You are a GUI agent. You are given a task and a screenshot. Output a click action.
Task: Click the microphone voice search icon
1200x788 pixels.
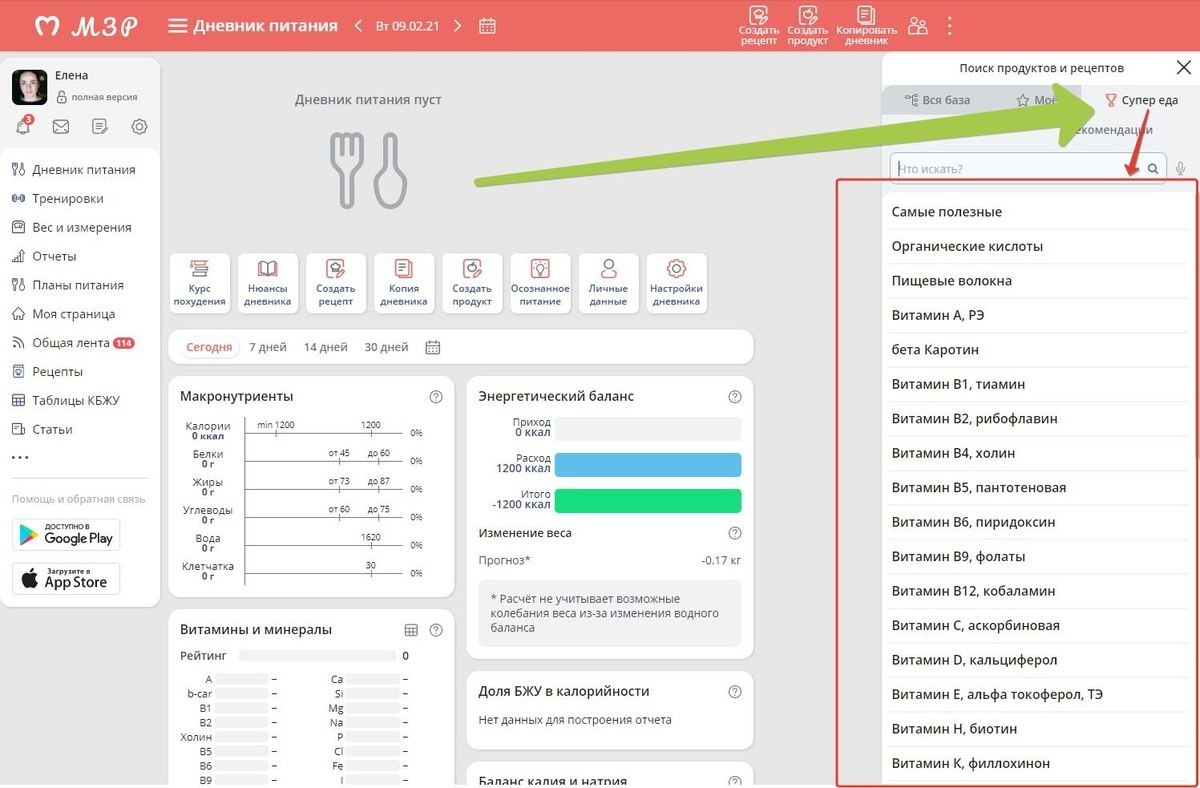click(1181, 169)
